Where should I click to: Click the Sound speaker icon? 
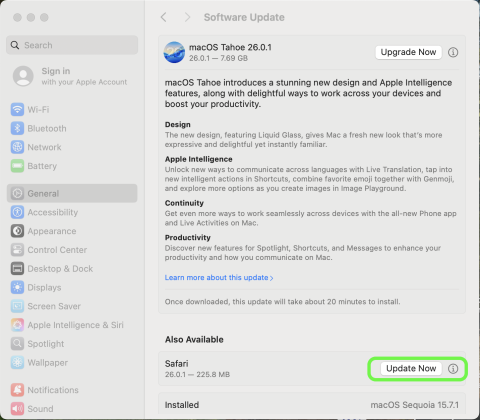(x=17, y=408)
